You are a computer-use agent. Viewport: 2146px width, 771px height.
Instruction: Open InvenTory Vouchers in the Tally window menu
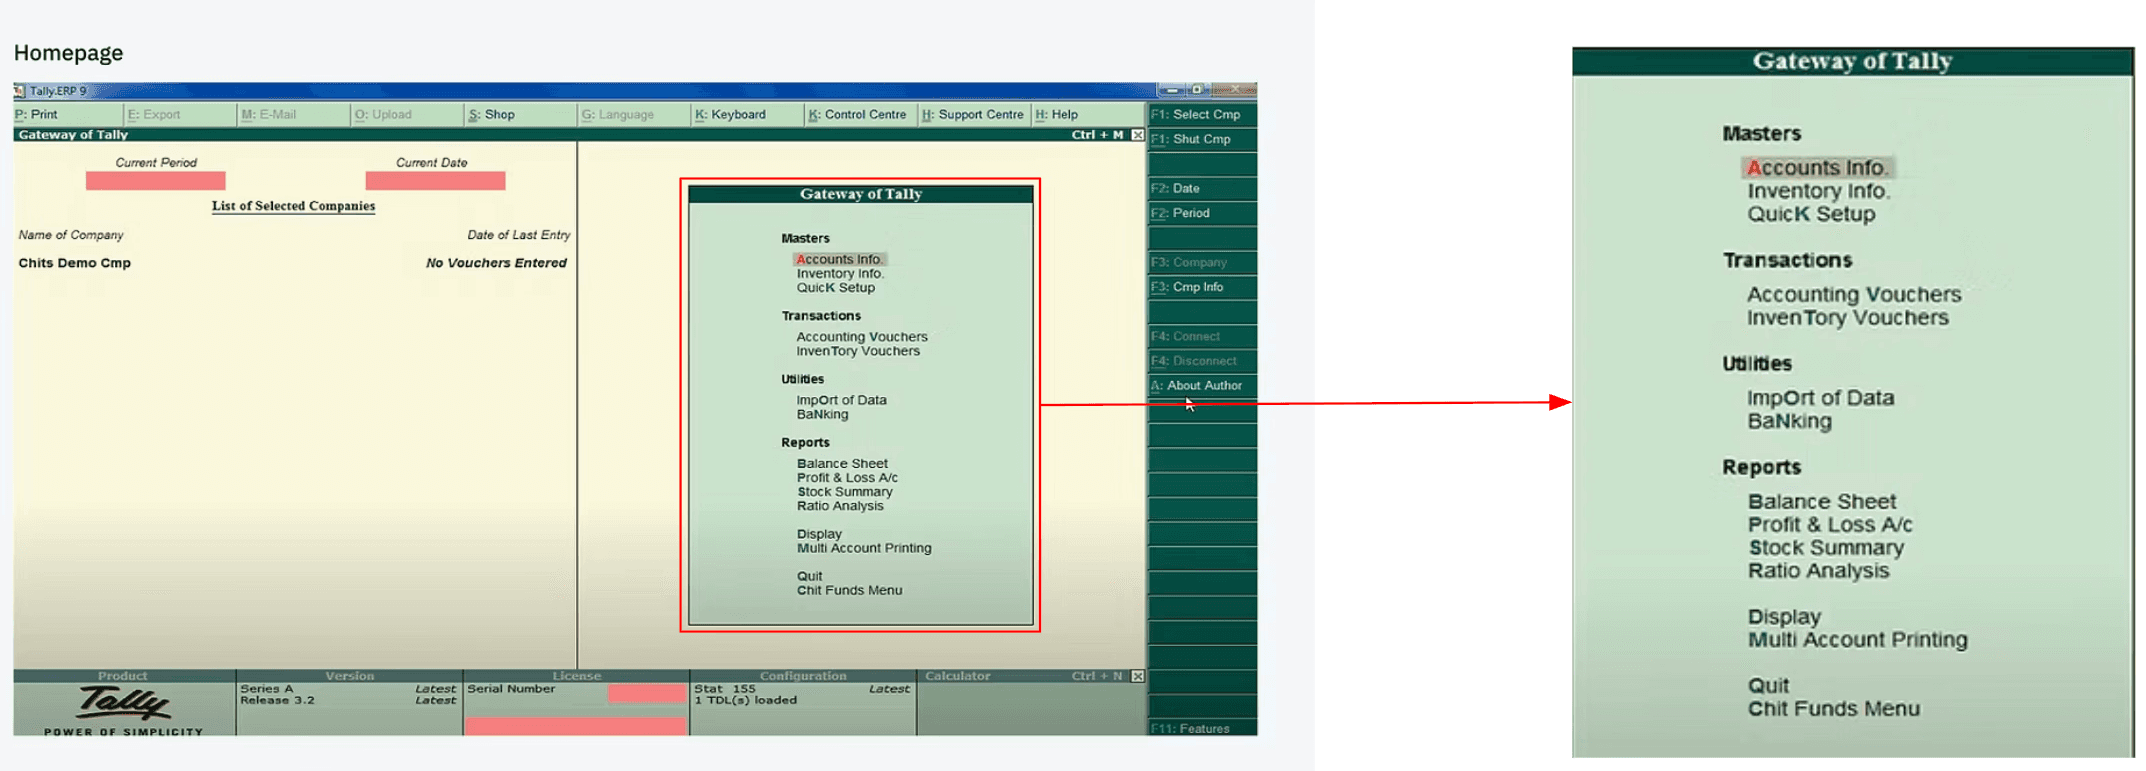click(x=857, y=351)
